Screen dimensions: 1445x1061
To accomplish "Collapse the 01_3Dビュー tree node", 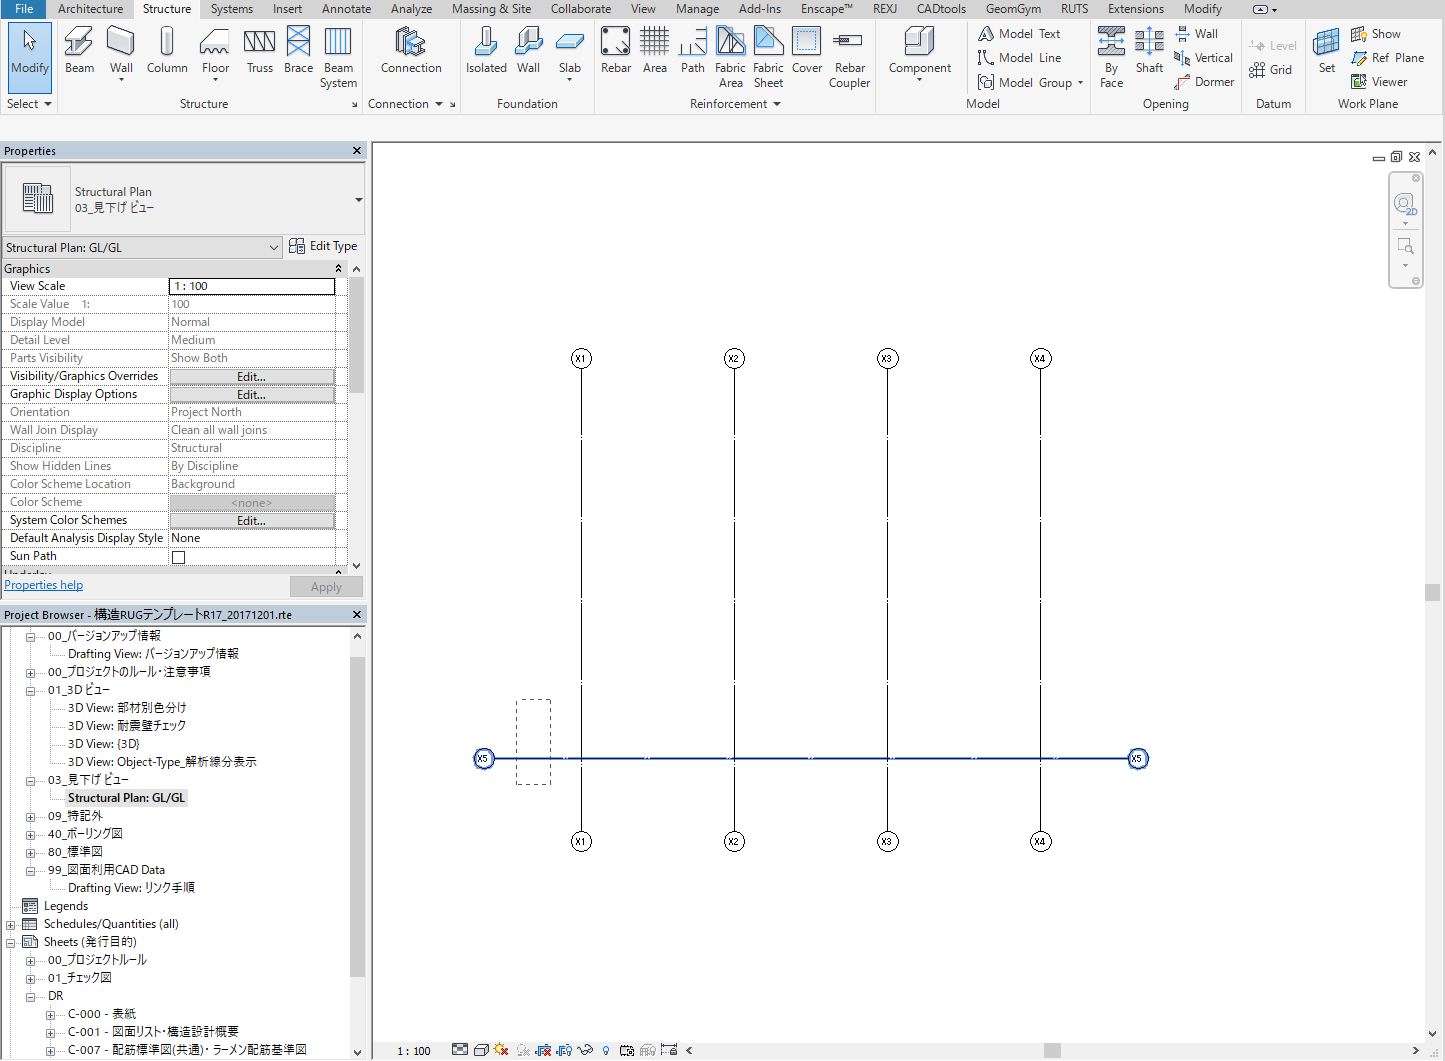I will coord(30,690).
